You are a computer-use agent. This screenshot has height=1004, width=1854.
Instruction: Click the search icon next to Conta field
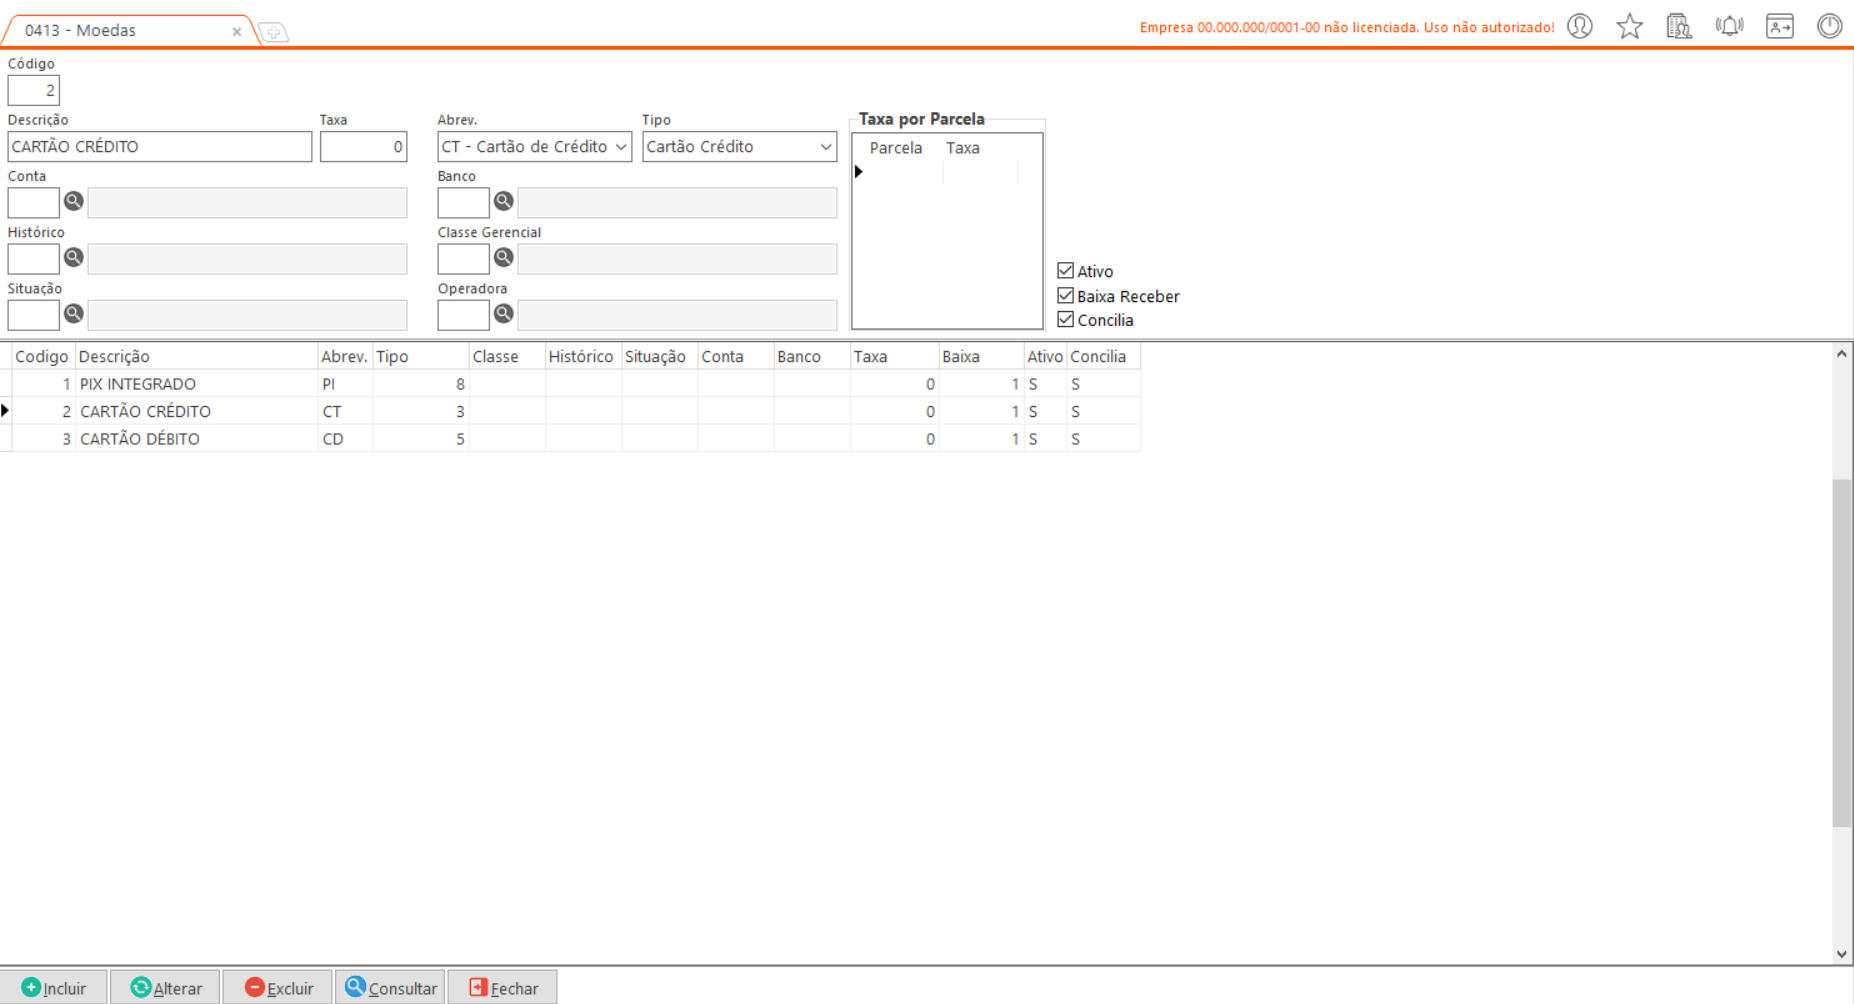point(74,202)
